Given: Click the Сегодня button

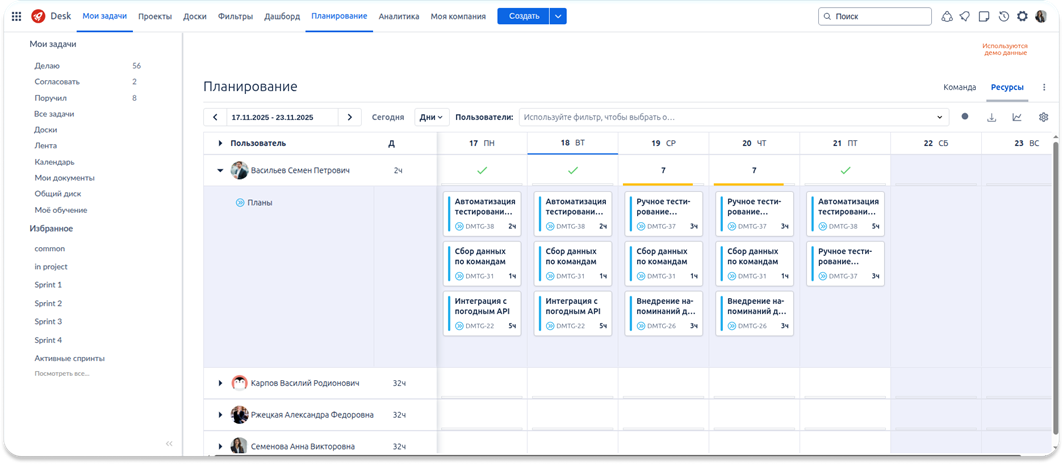Looking at the screenshot, I should click(388, 117).
